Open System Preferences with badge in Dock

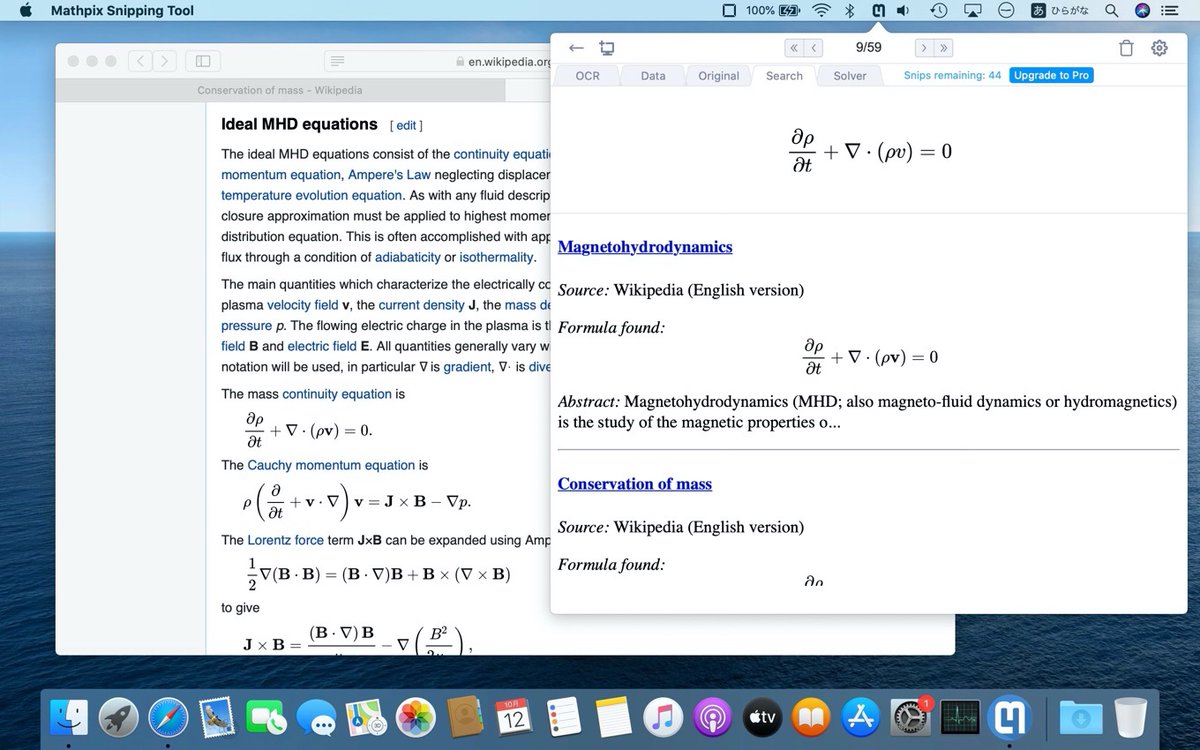pyautogui.click(x=911, y=717)
